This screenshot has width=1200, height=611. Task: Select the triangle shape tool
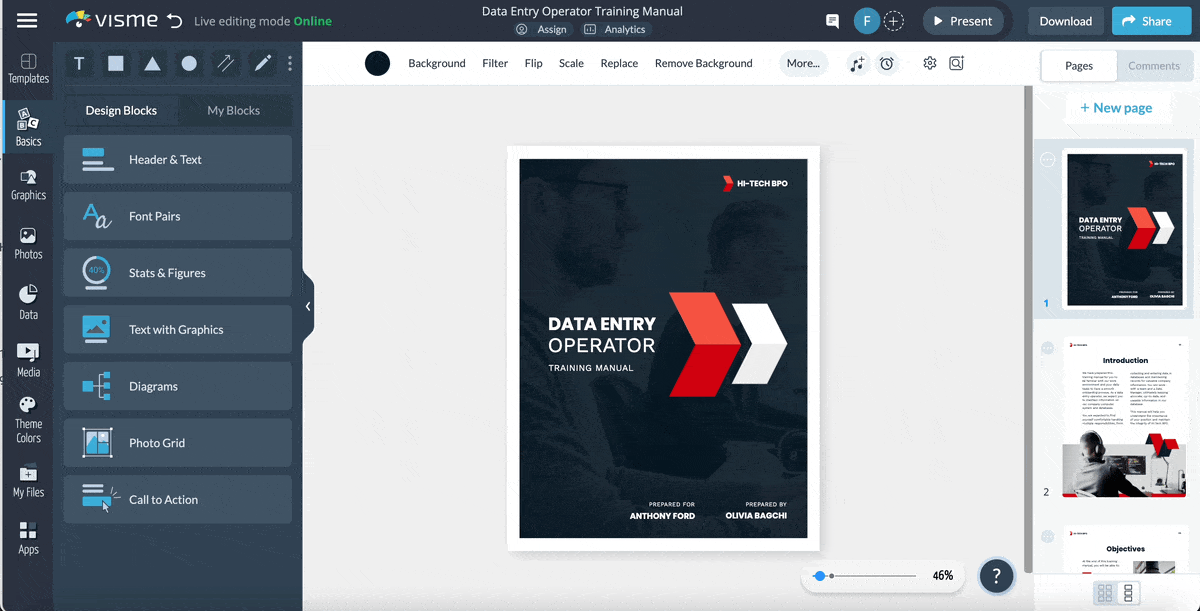point(152,64)
